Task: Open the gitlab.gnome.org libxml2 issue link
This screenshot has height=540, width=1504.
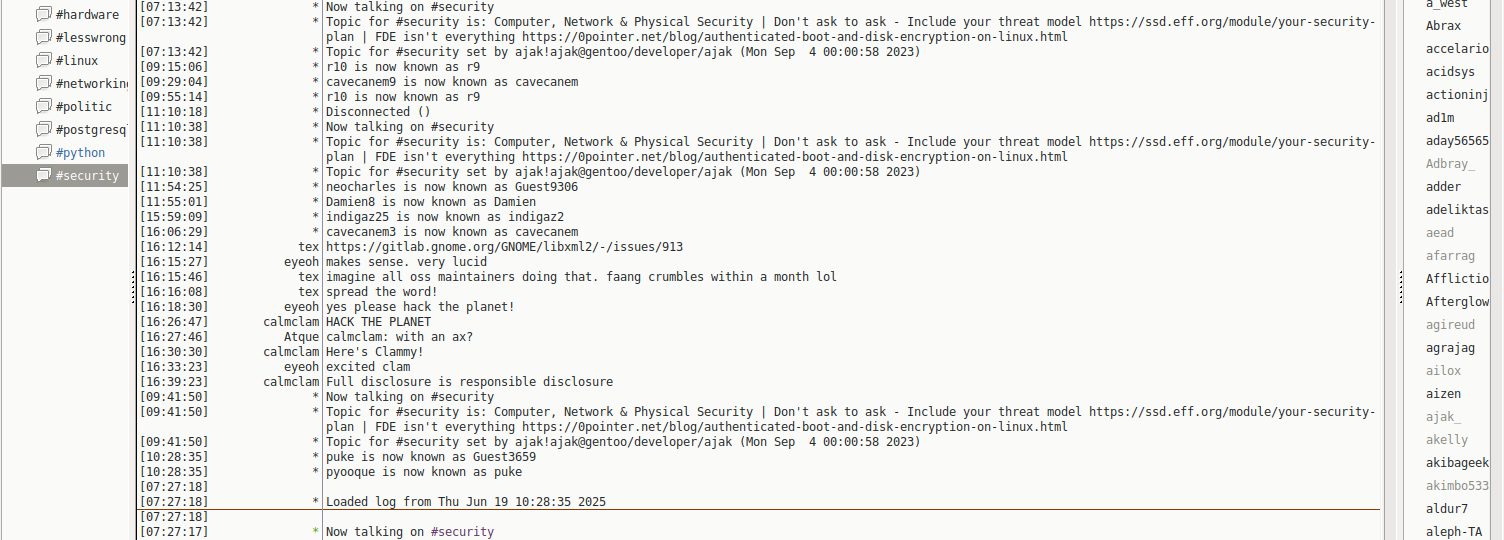Action: tap(504, 247)
